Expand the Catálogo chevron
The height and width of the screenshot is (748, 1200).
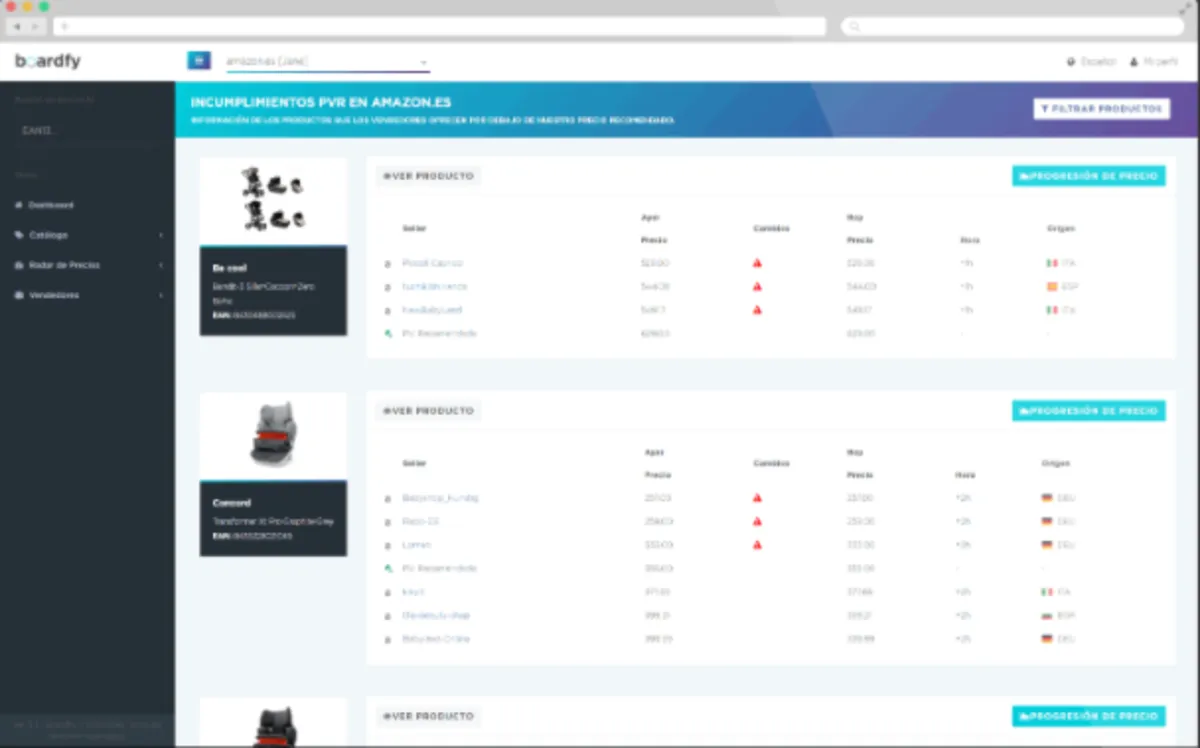(161, 235)
